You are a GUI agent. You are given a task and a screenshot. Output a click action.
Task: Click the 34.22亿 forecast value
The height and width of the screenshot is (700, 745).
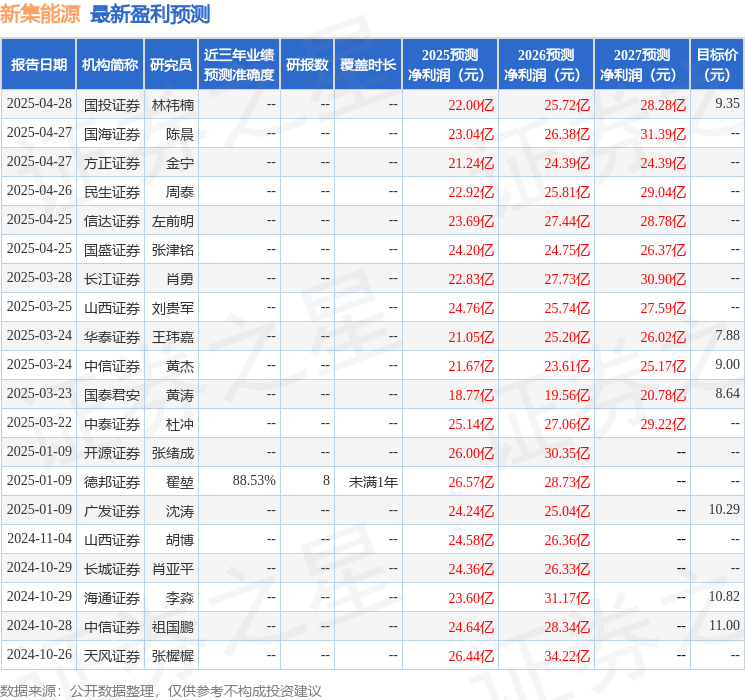(x=567, y=656)
